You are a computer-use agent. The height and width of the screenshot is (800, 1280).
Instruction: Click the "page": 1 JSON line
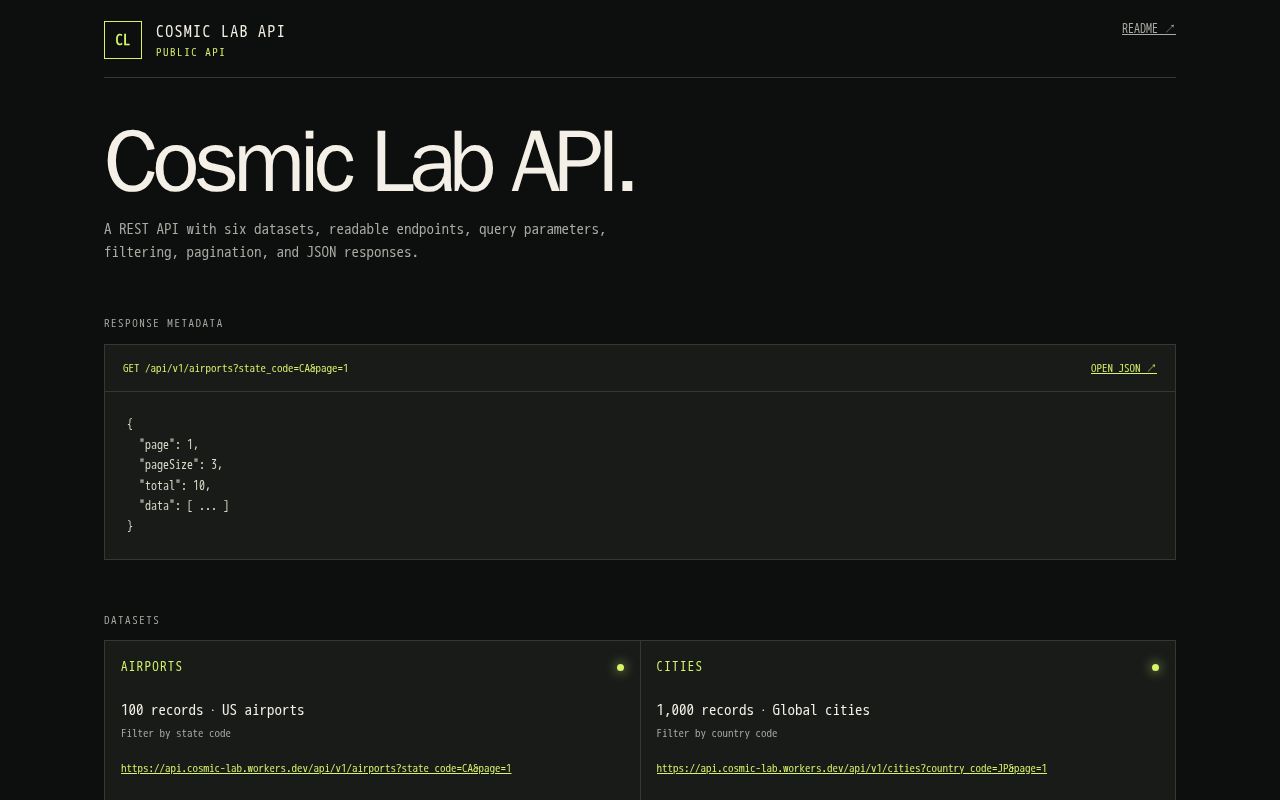click(x=169, y=444)
